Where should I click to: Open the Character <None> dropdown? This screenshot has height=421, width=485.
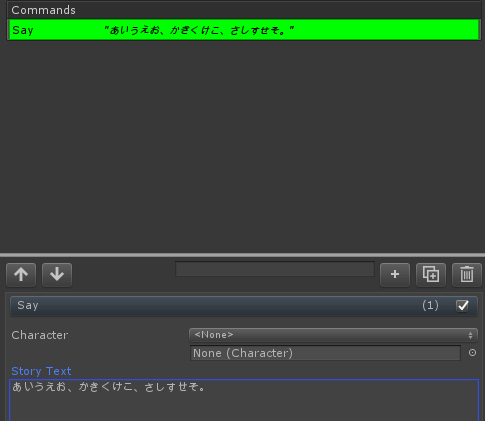(333, 335)
